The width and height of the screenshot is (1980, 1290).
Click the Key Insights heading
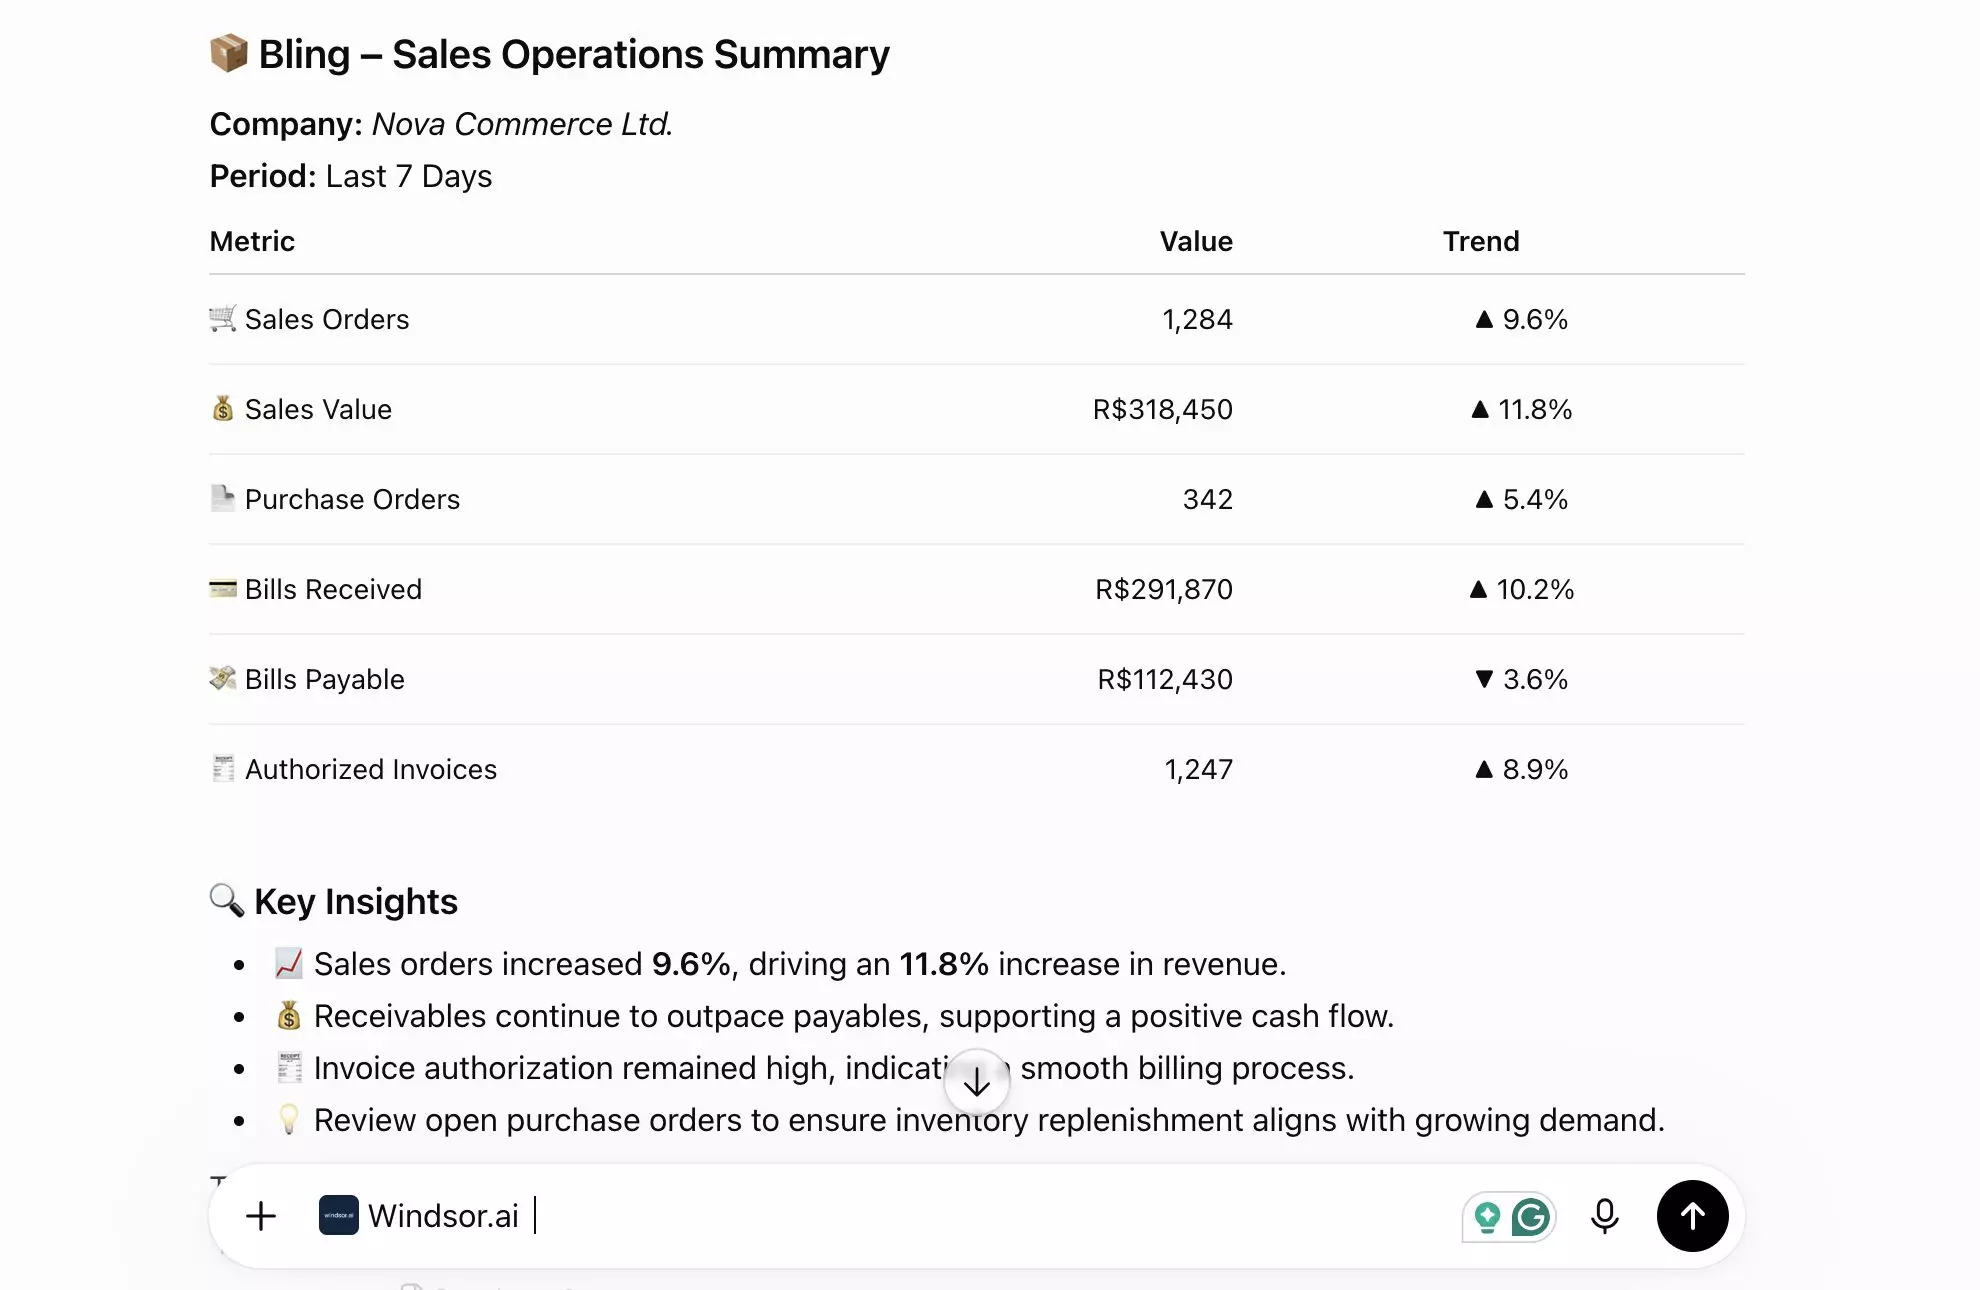[x=356, y=901]
